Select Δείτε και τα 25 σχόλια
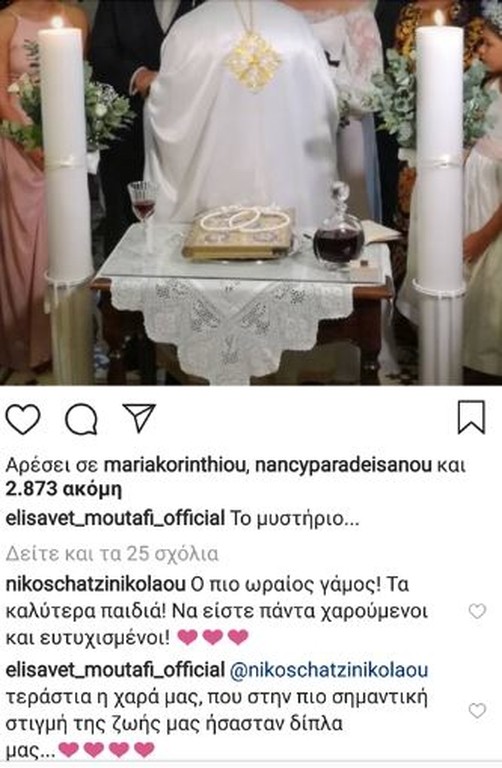This screenshot has height=768, width=502. click(x=112, y=554)
